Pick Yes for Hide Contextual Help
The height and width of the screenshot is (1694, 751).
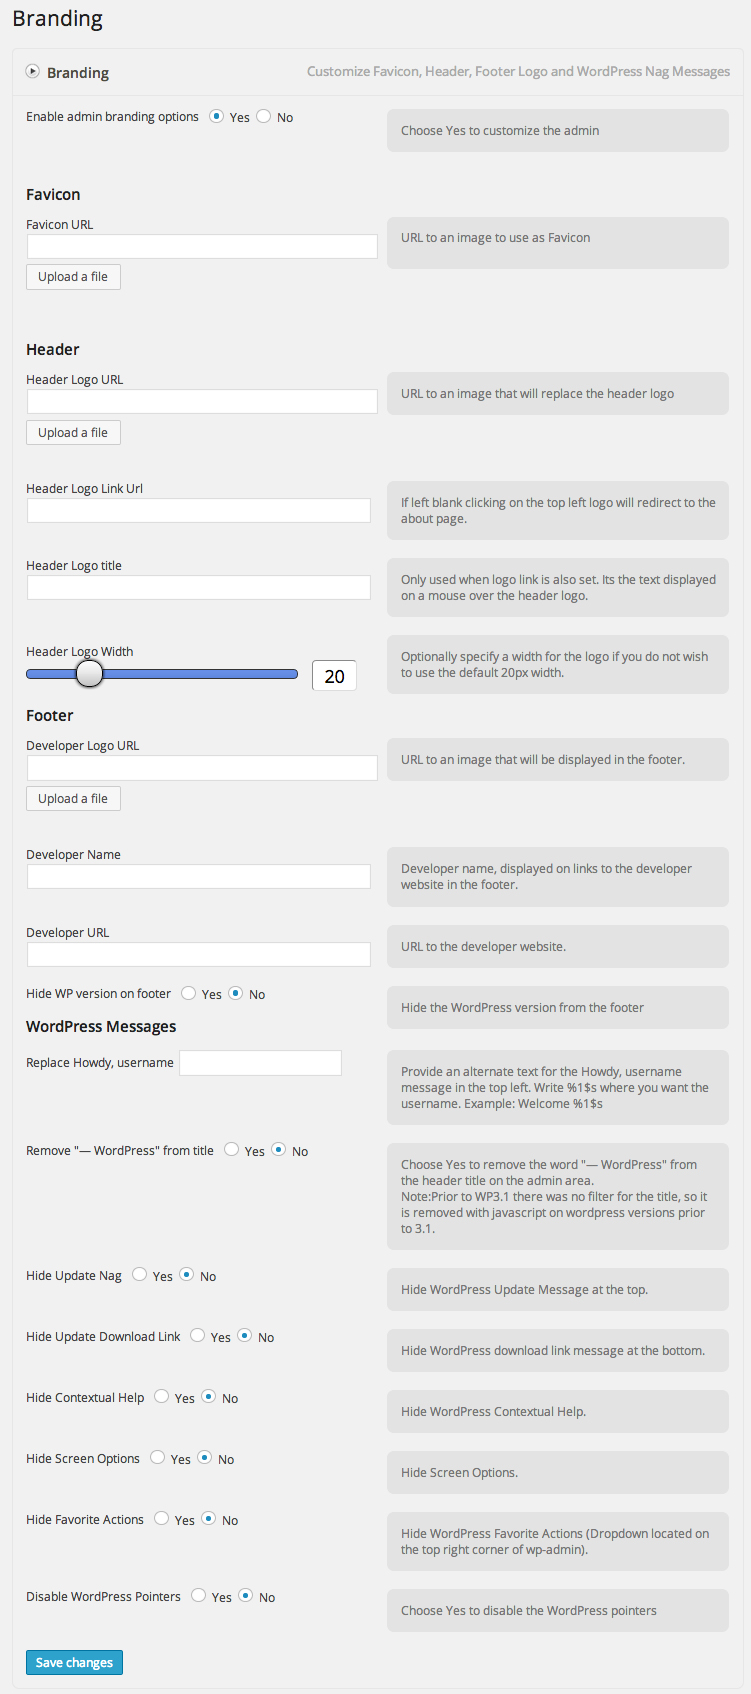coord(162,1397)
